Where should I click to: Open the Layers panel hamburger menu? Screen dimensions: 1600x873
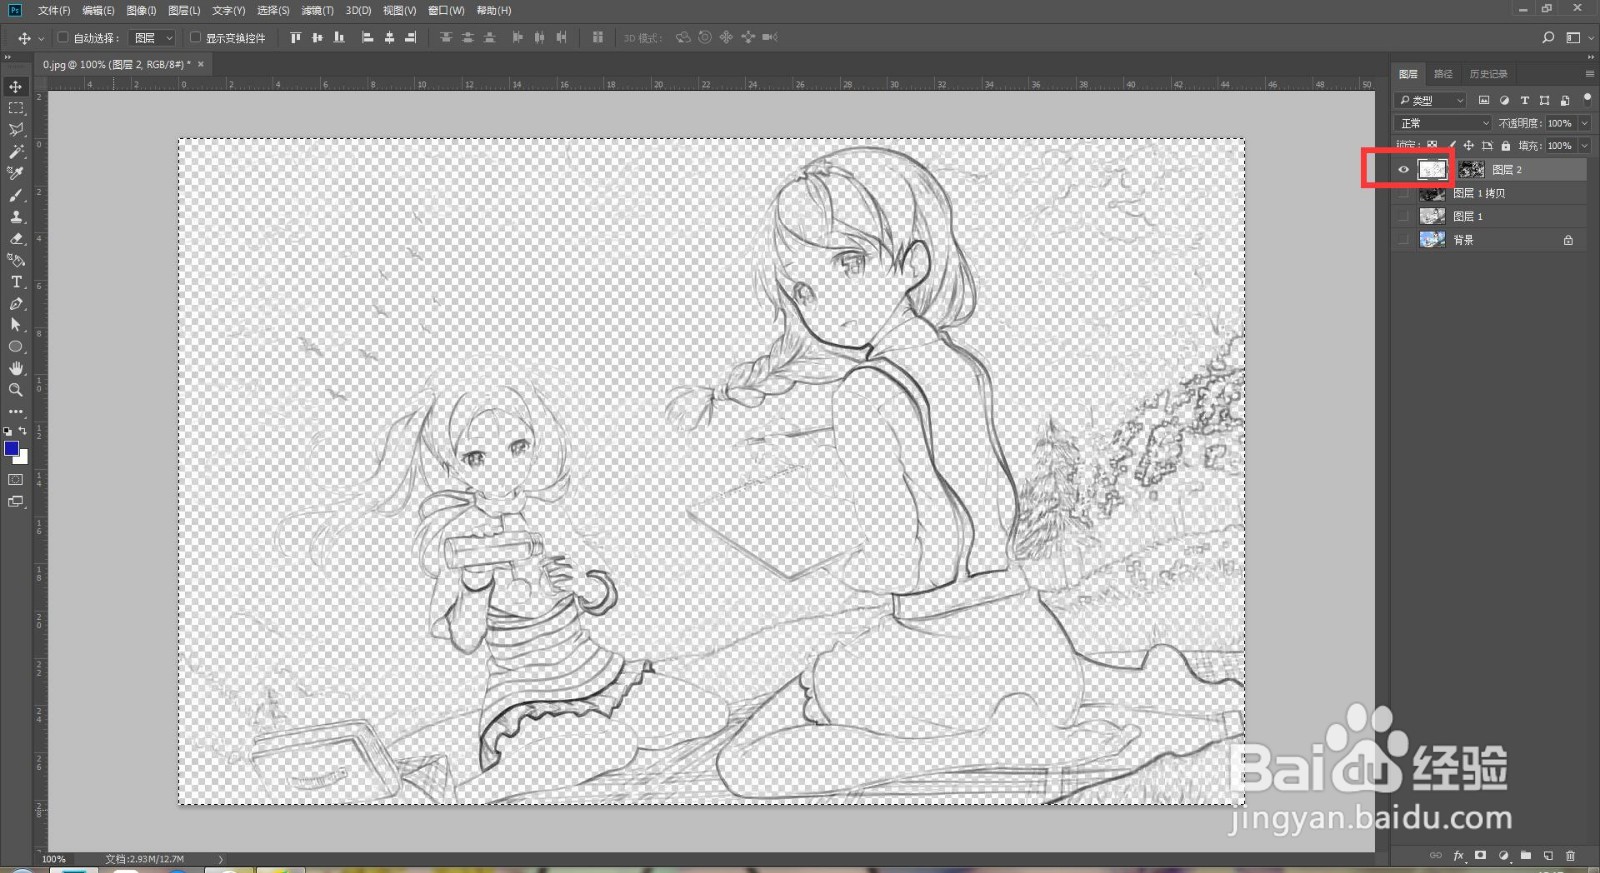pos(1589,74)
